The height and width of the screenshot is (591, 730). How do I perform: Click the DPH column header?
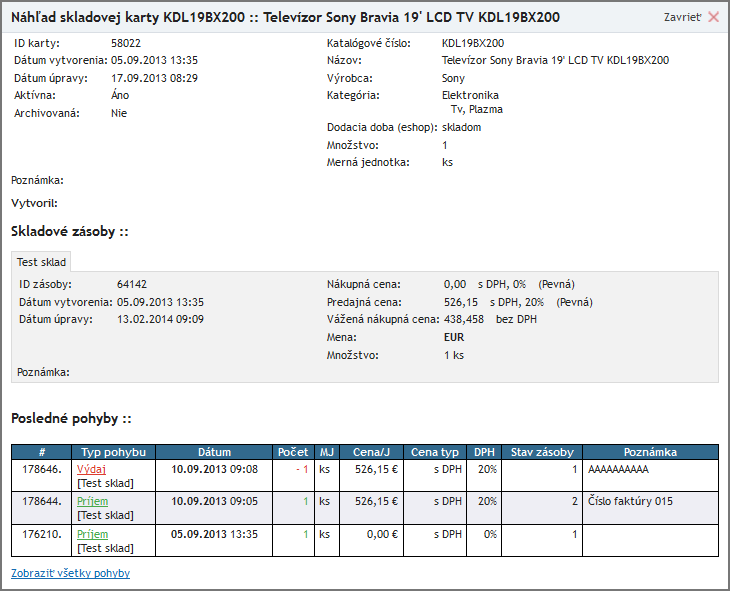pyautogui.click(x=484, y=452)
